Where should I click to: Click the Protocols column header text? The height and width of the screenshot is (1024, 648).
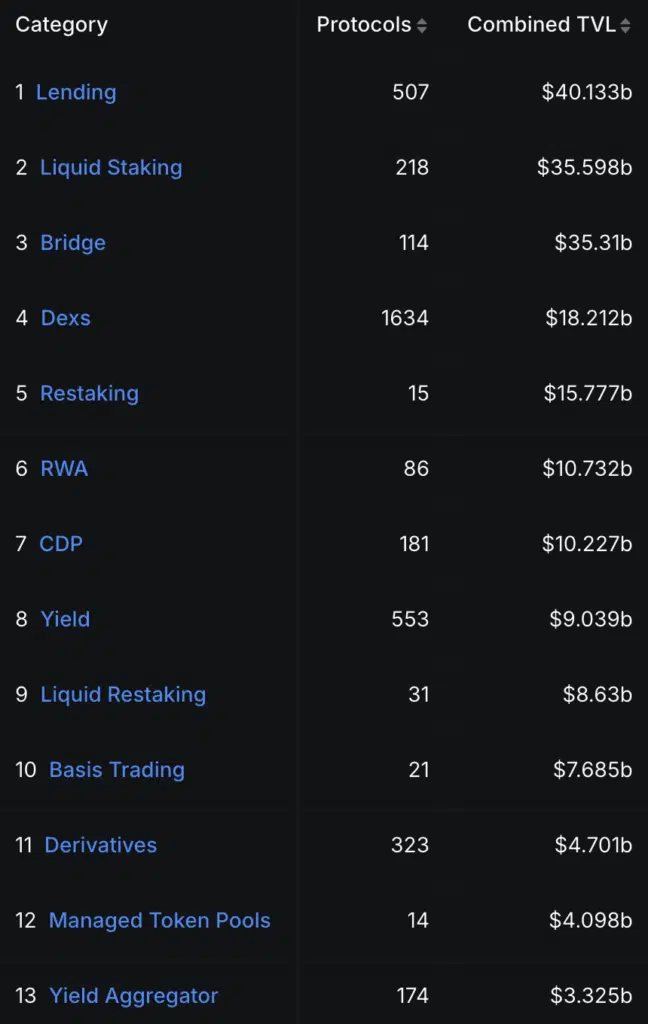(364, 25)
